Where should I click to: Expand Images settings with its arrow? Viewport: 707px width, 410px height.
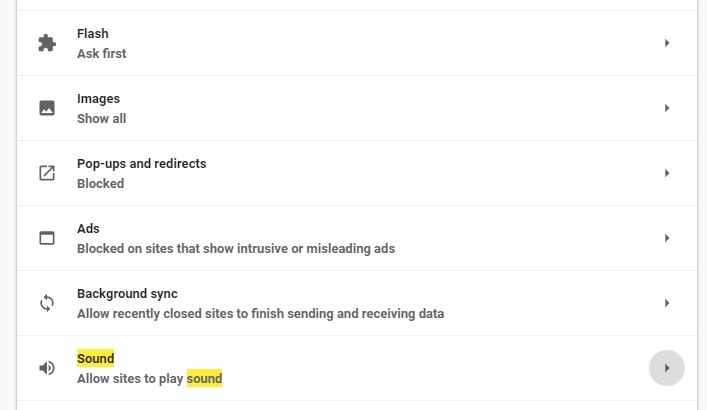click(x=667, y=108)
